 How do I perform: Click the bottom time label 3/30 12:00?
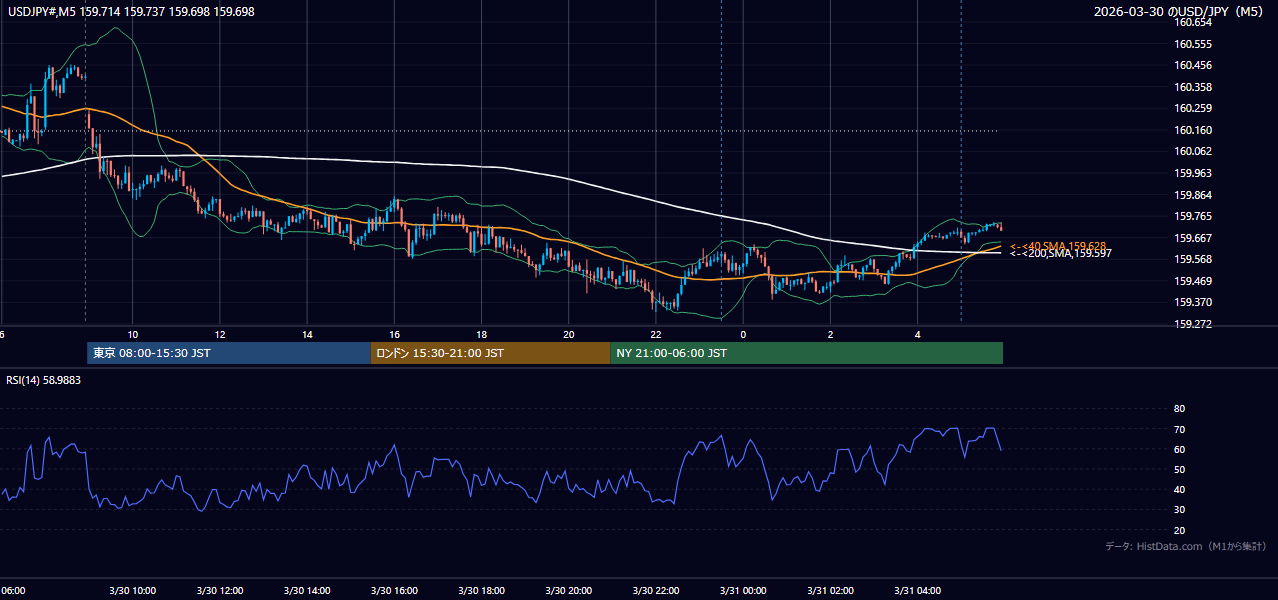219,590
